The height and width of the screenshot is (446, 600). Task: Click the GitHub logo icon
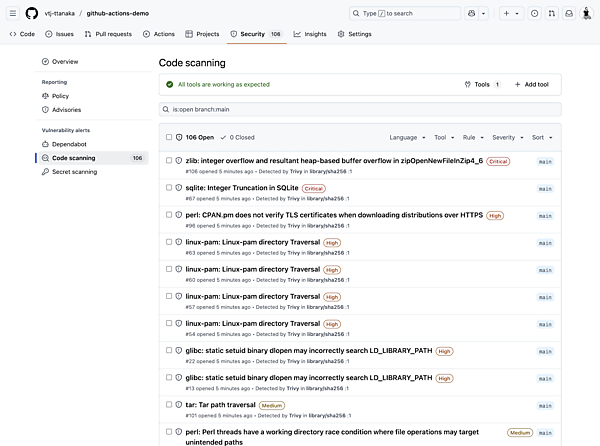pyautogui.click(x=33, y=13)
